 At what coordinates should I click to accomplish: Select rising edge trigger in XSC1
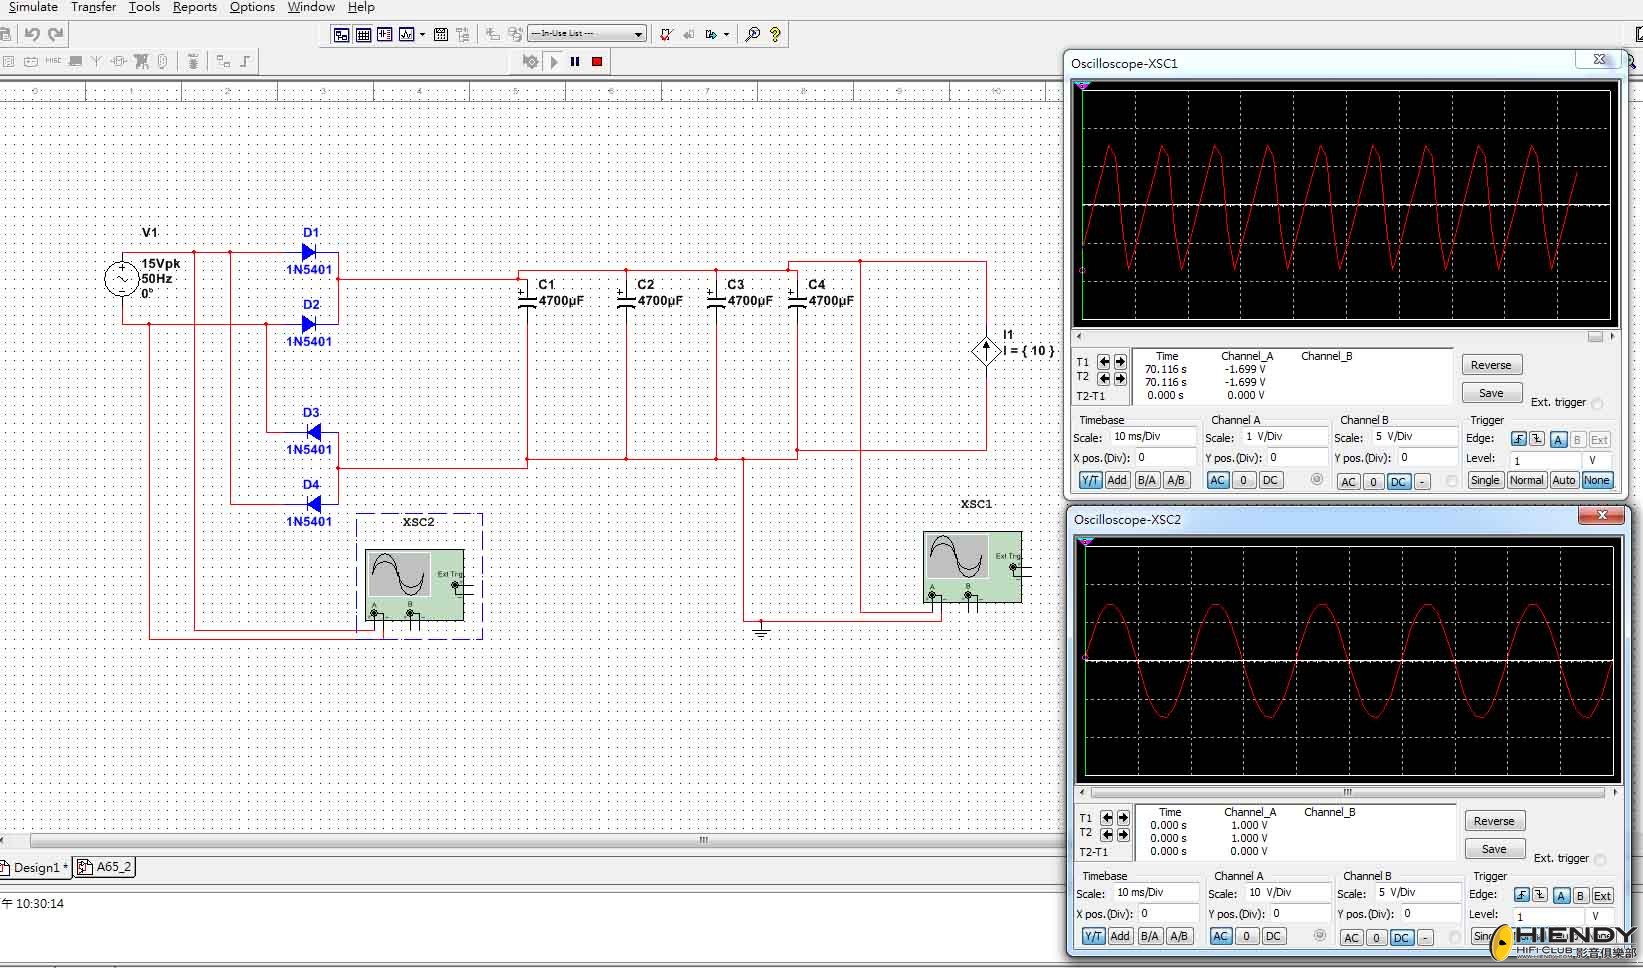pos(1517,439)
